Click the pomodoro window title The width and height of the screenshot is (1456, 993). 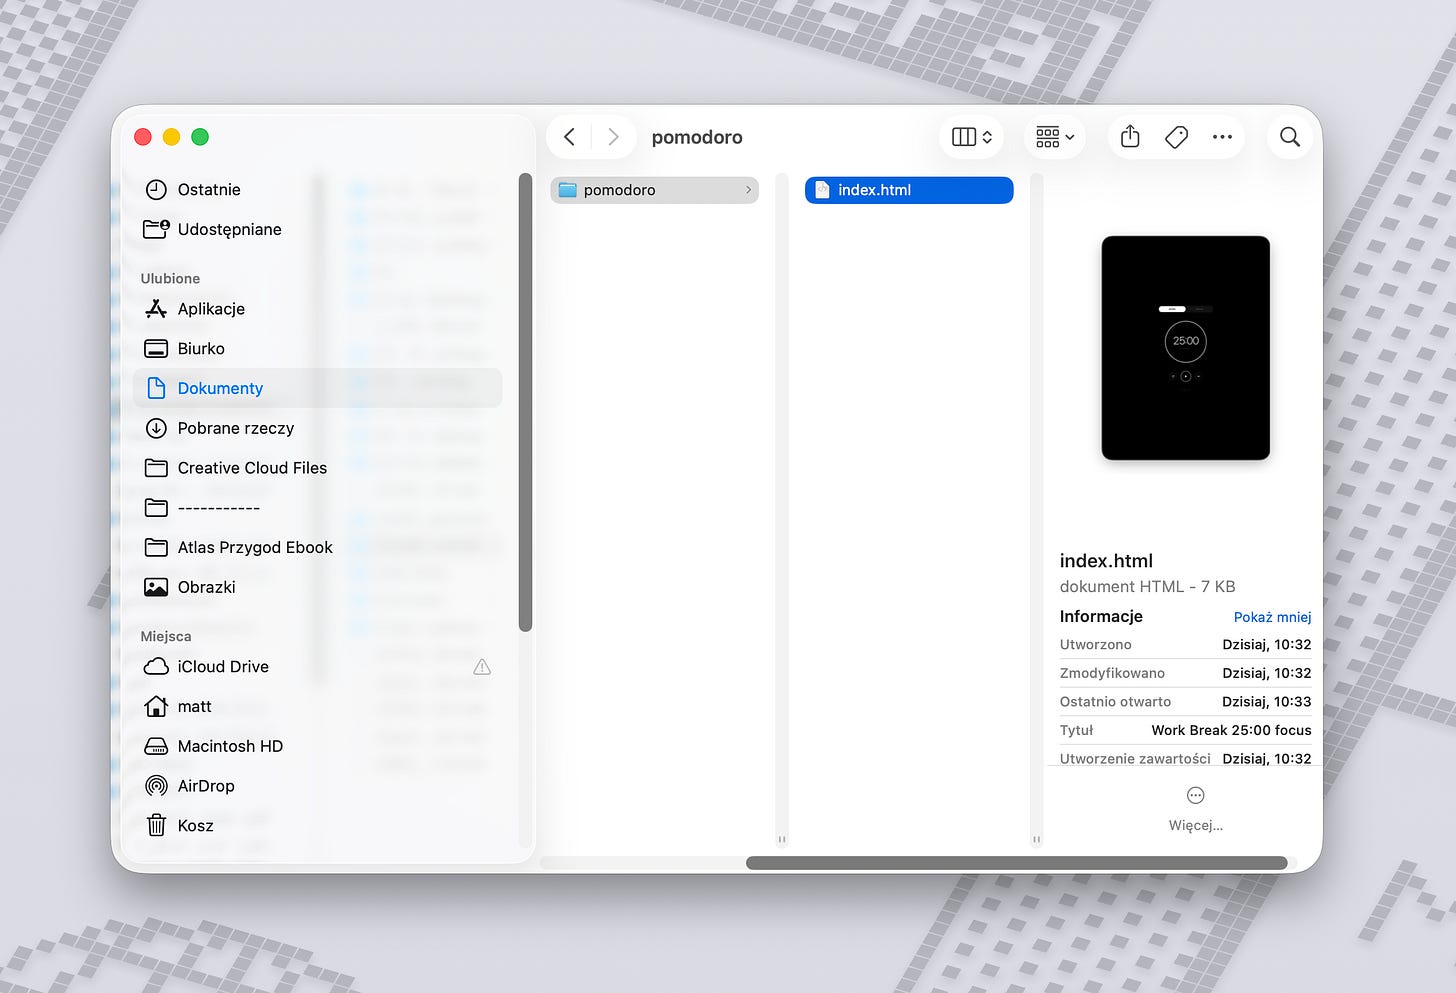point(697,137)
